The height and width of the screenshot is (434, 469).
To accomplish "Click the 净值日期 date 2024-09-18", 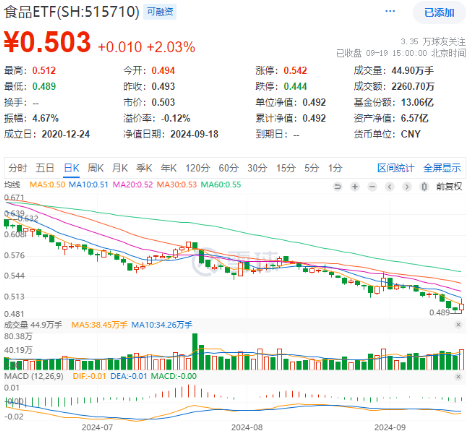I will tap(194, 134).
